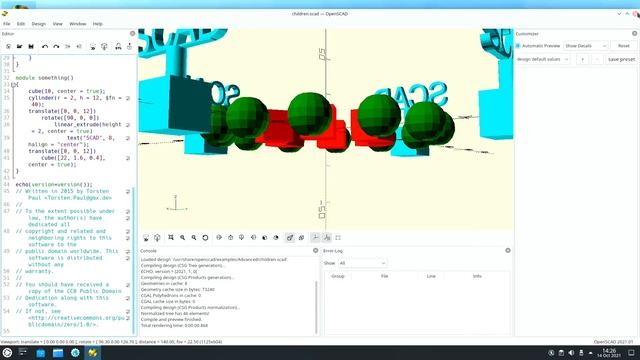
Task: Click the Export as STL icon
Action: (118, 47)
